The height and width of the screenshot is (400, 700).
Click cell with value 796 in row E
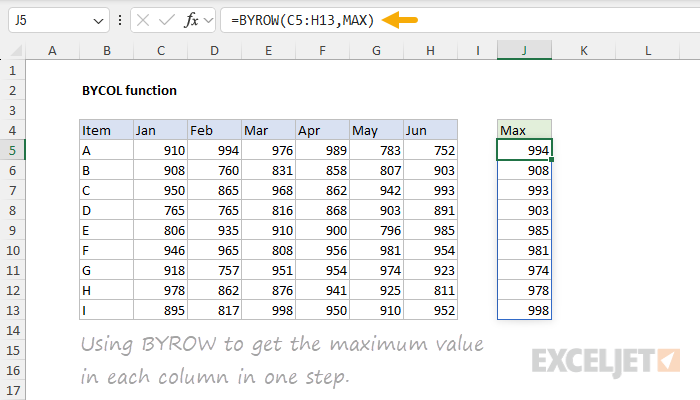[376, 230]
